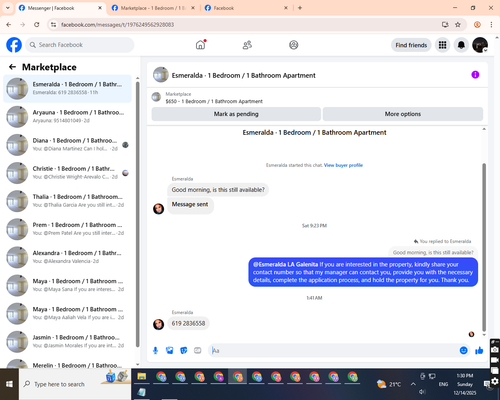Click 'Good morning, is this still available?' received message
The height and width of the screenshot is (400, 500).
218,190
